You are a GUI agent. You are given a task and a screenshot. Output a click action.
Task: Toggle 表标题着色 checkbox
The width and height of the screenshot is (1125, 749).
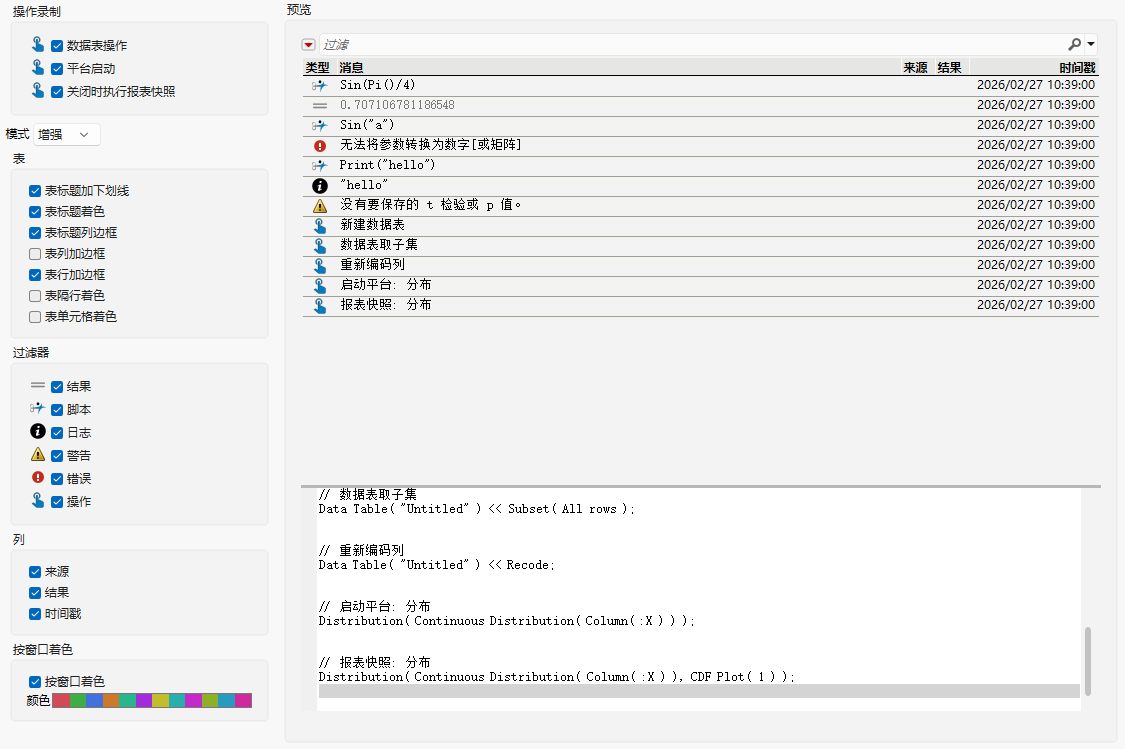(x=35, y=212)
